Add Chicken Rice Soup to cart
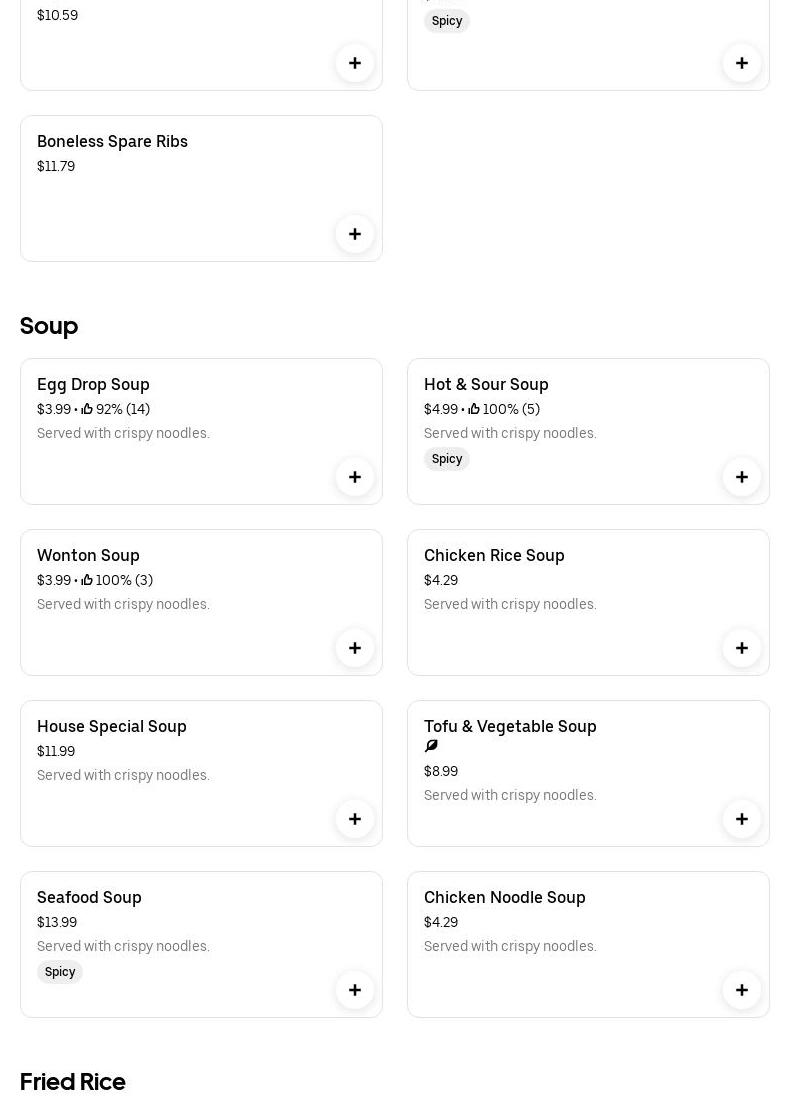 coord(742,648)
